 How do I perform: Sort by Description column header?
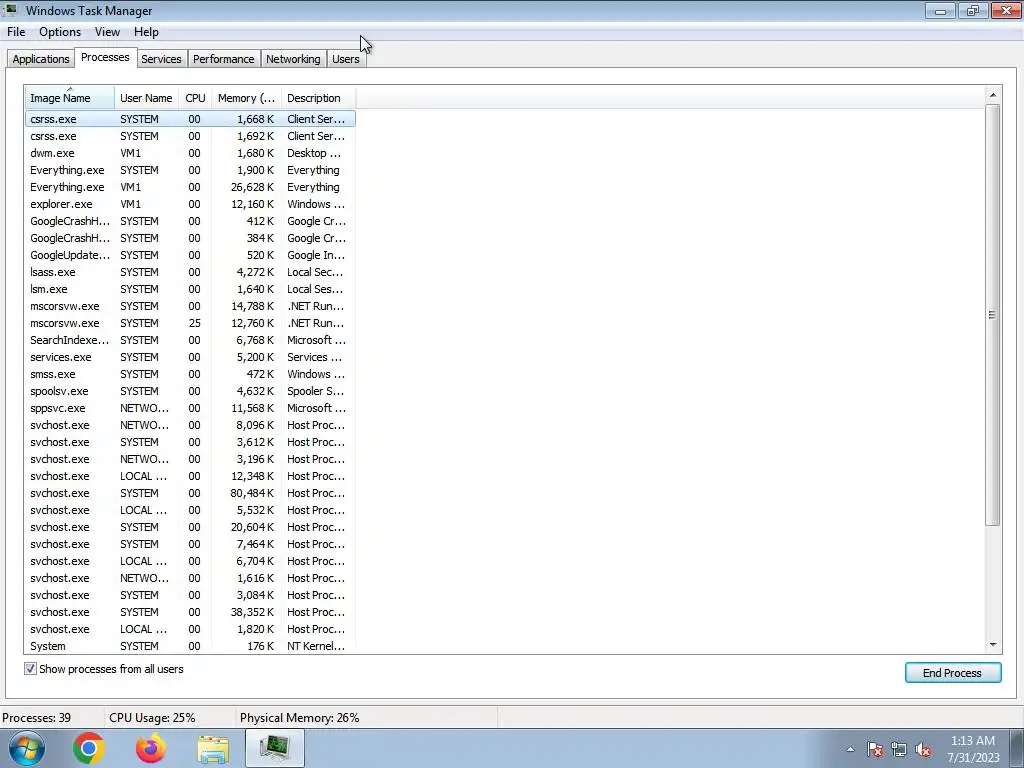point(318,98)
